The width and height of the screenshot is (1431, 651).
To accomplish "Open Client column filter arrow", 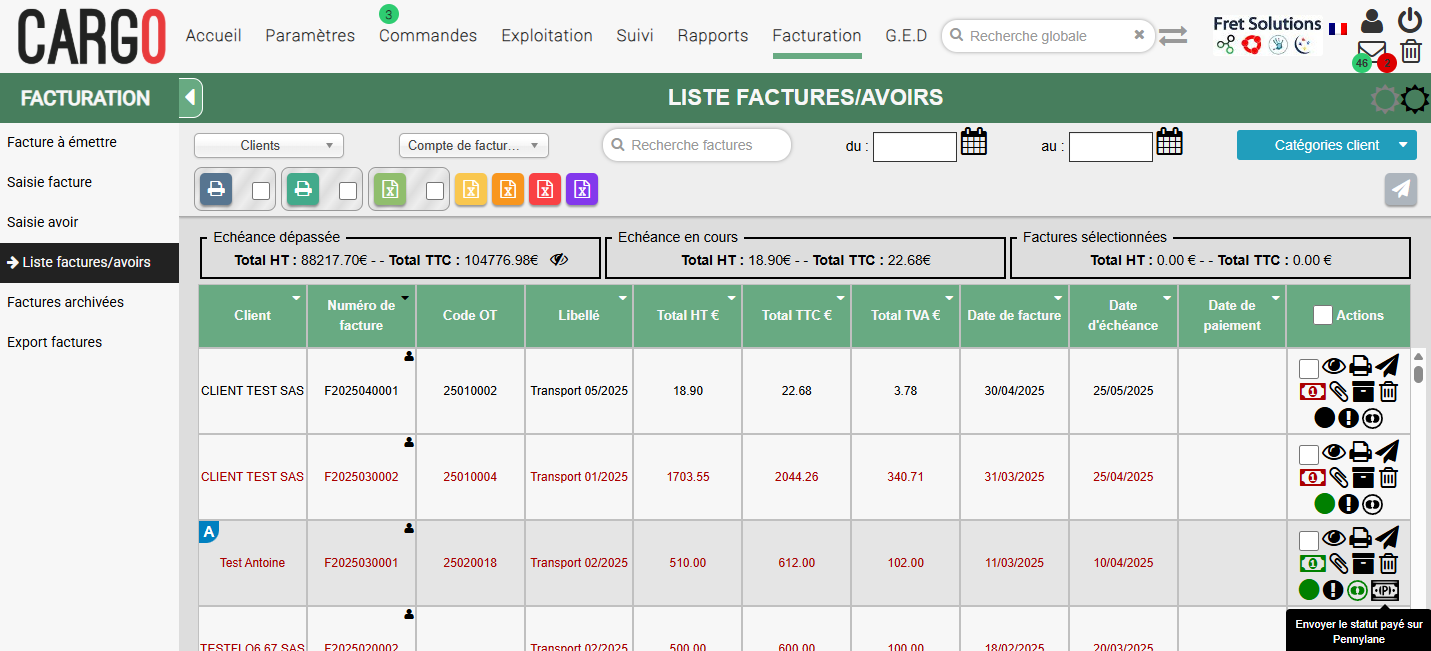I will pyautogui.click(x=296, y=298).
